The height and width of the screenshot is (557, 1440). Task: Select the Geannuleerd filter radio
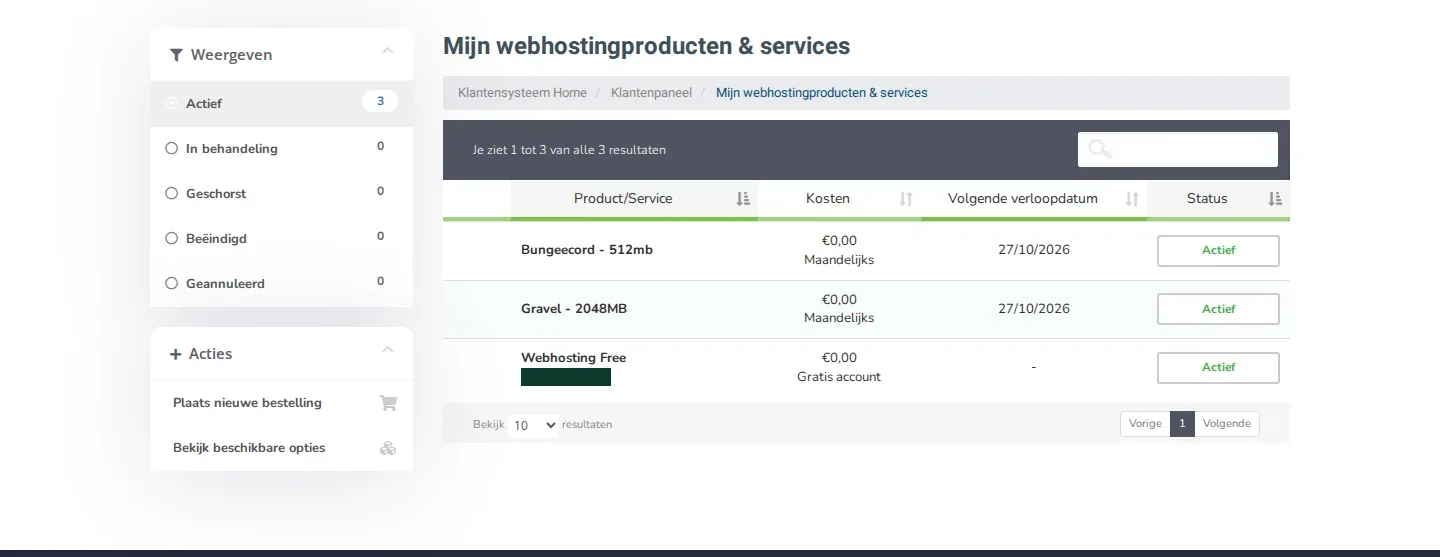[x=171, y=283]
